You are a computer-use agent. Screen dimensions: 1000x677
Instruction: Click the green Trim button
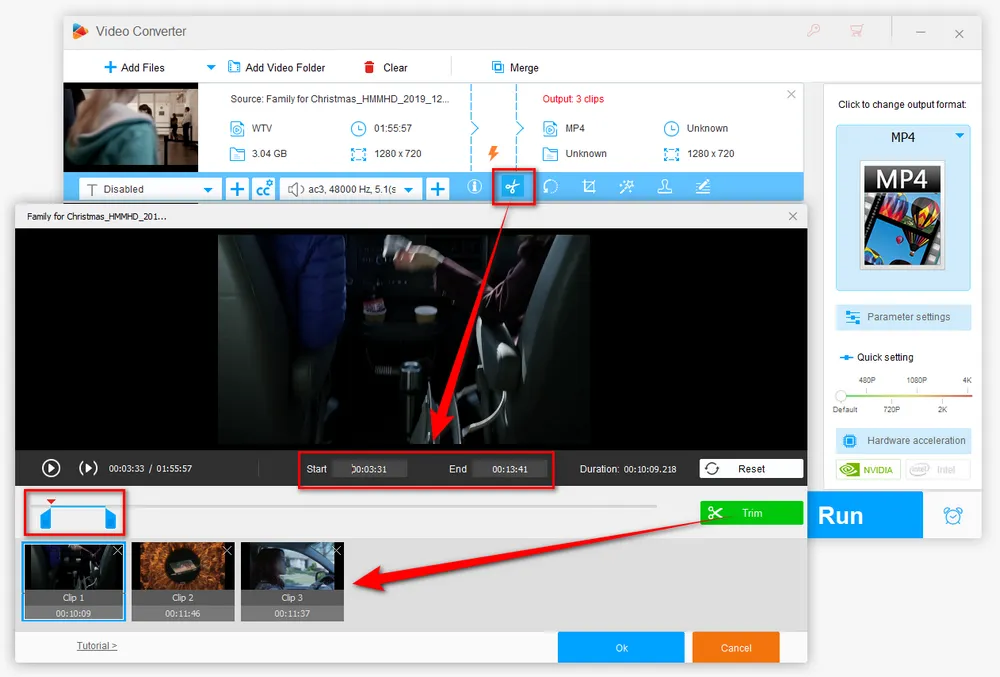click(x=751, y=513)
